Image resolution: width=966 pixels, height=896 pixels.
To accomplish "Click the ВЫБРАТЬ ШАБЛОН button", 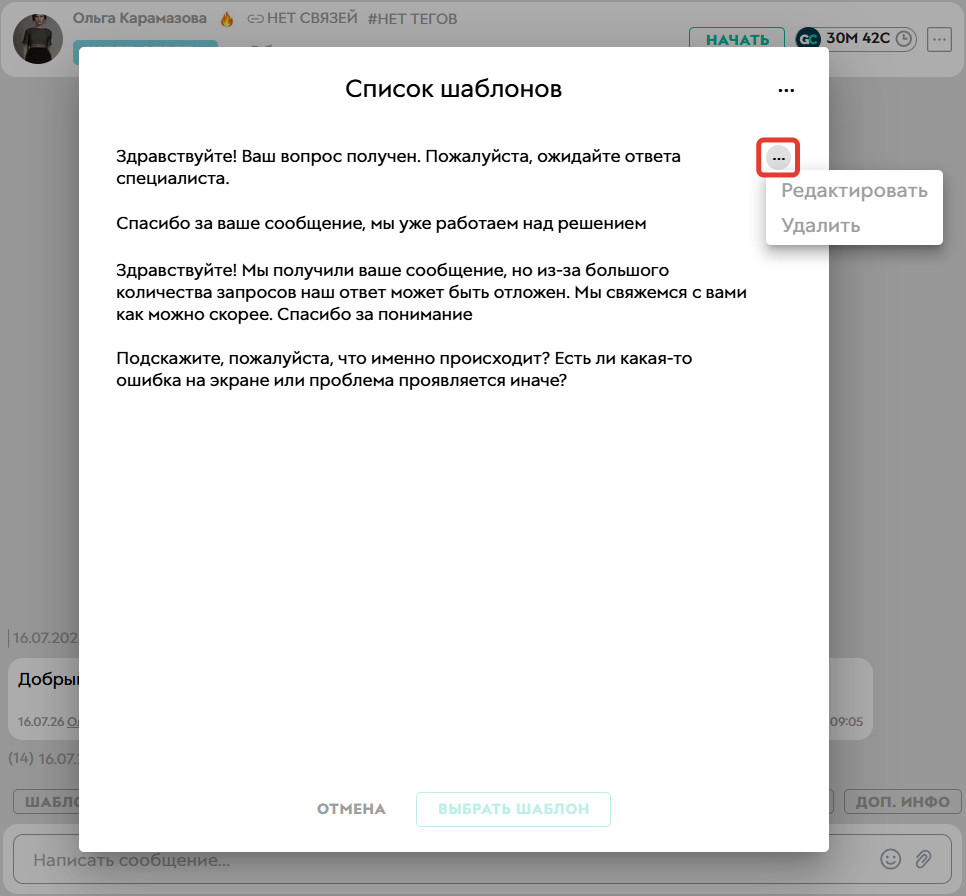I will click(513, 809).
